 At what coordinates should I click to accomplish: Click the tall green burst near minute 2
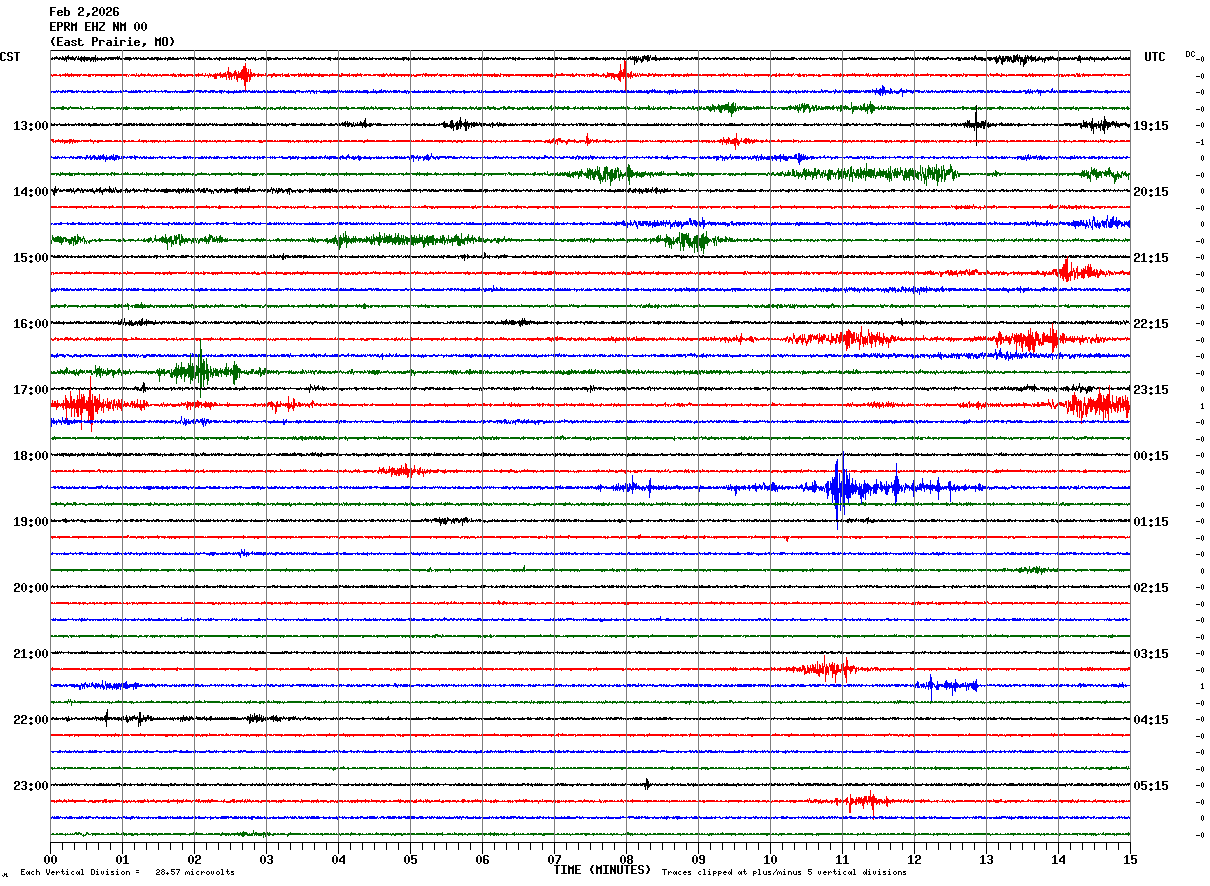pos(199,369)
